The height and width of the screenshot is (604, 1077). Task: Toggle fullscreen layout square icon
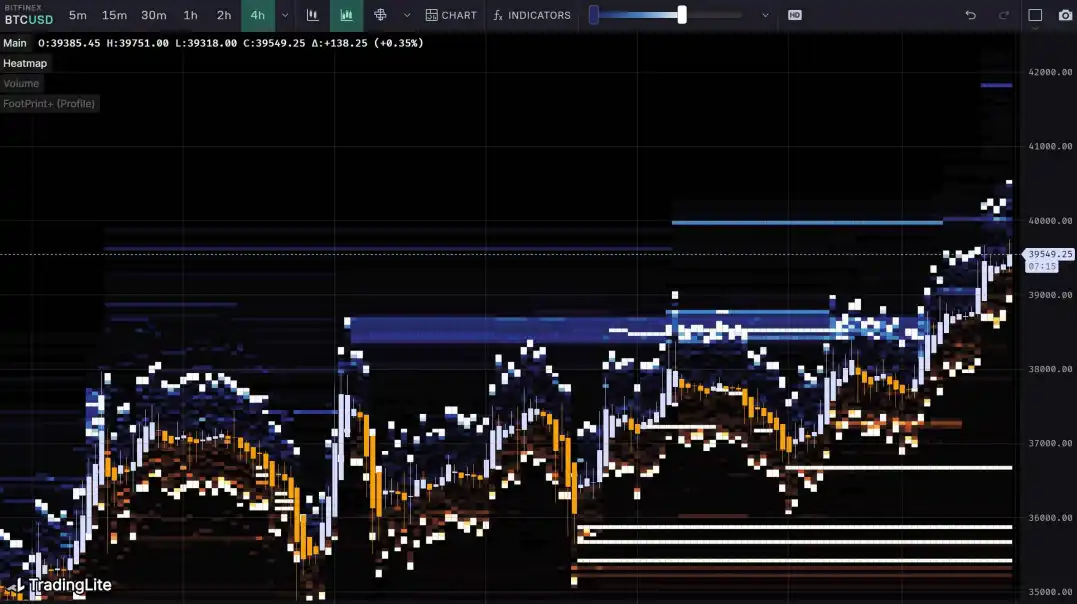tap(1035, 15)
